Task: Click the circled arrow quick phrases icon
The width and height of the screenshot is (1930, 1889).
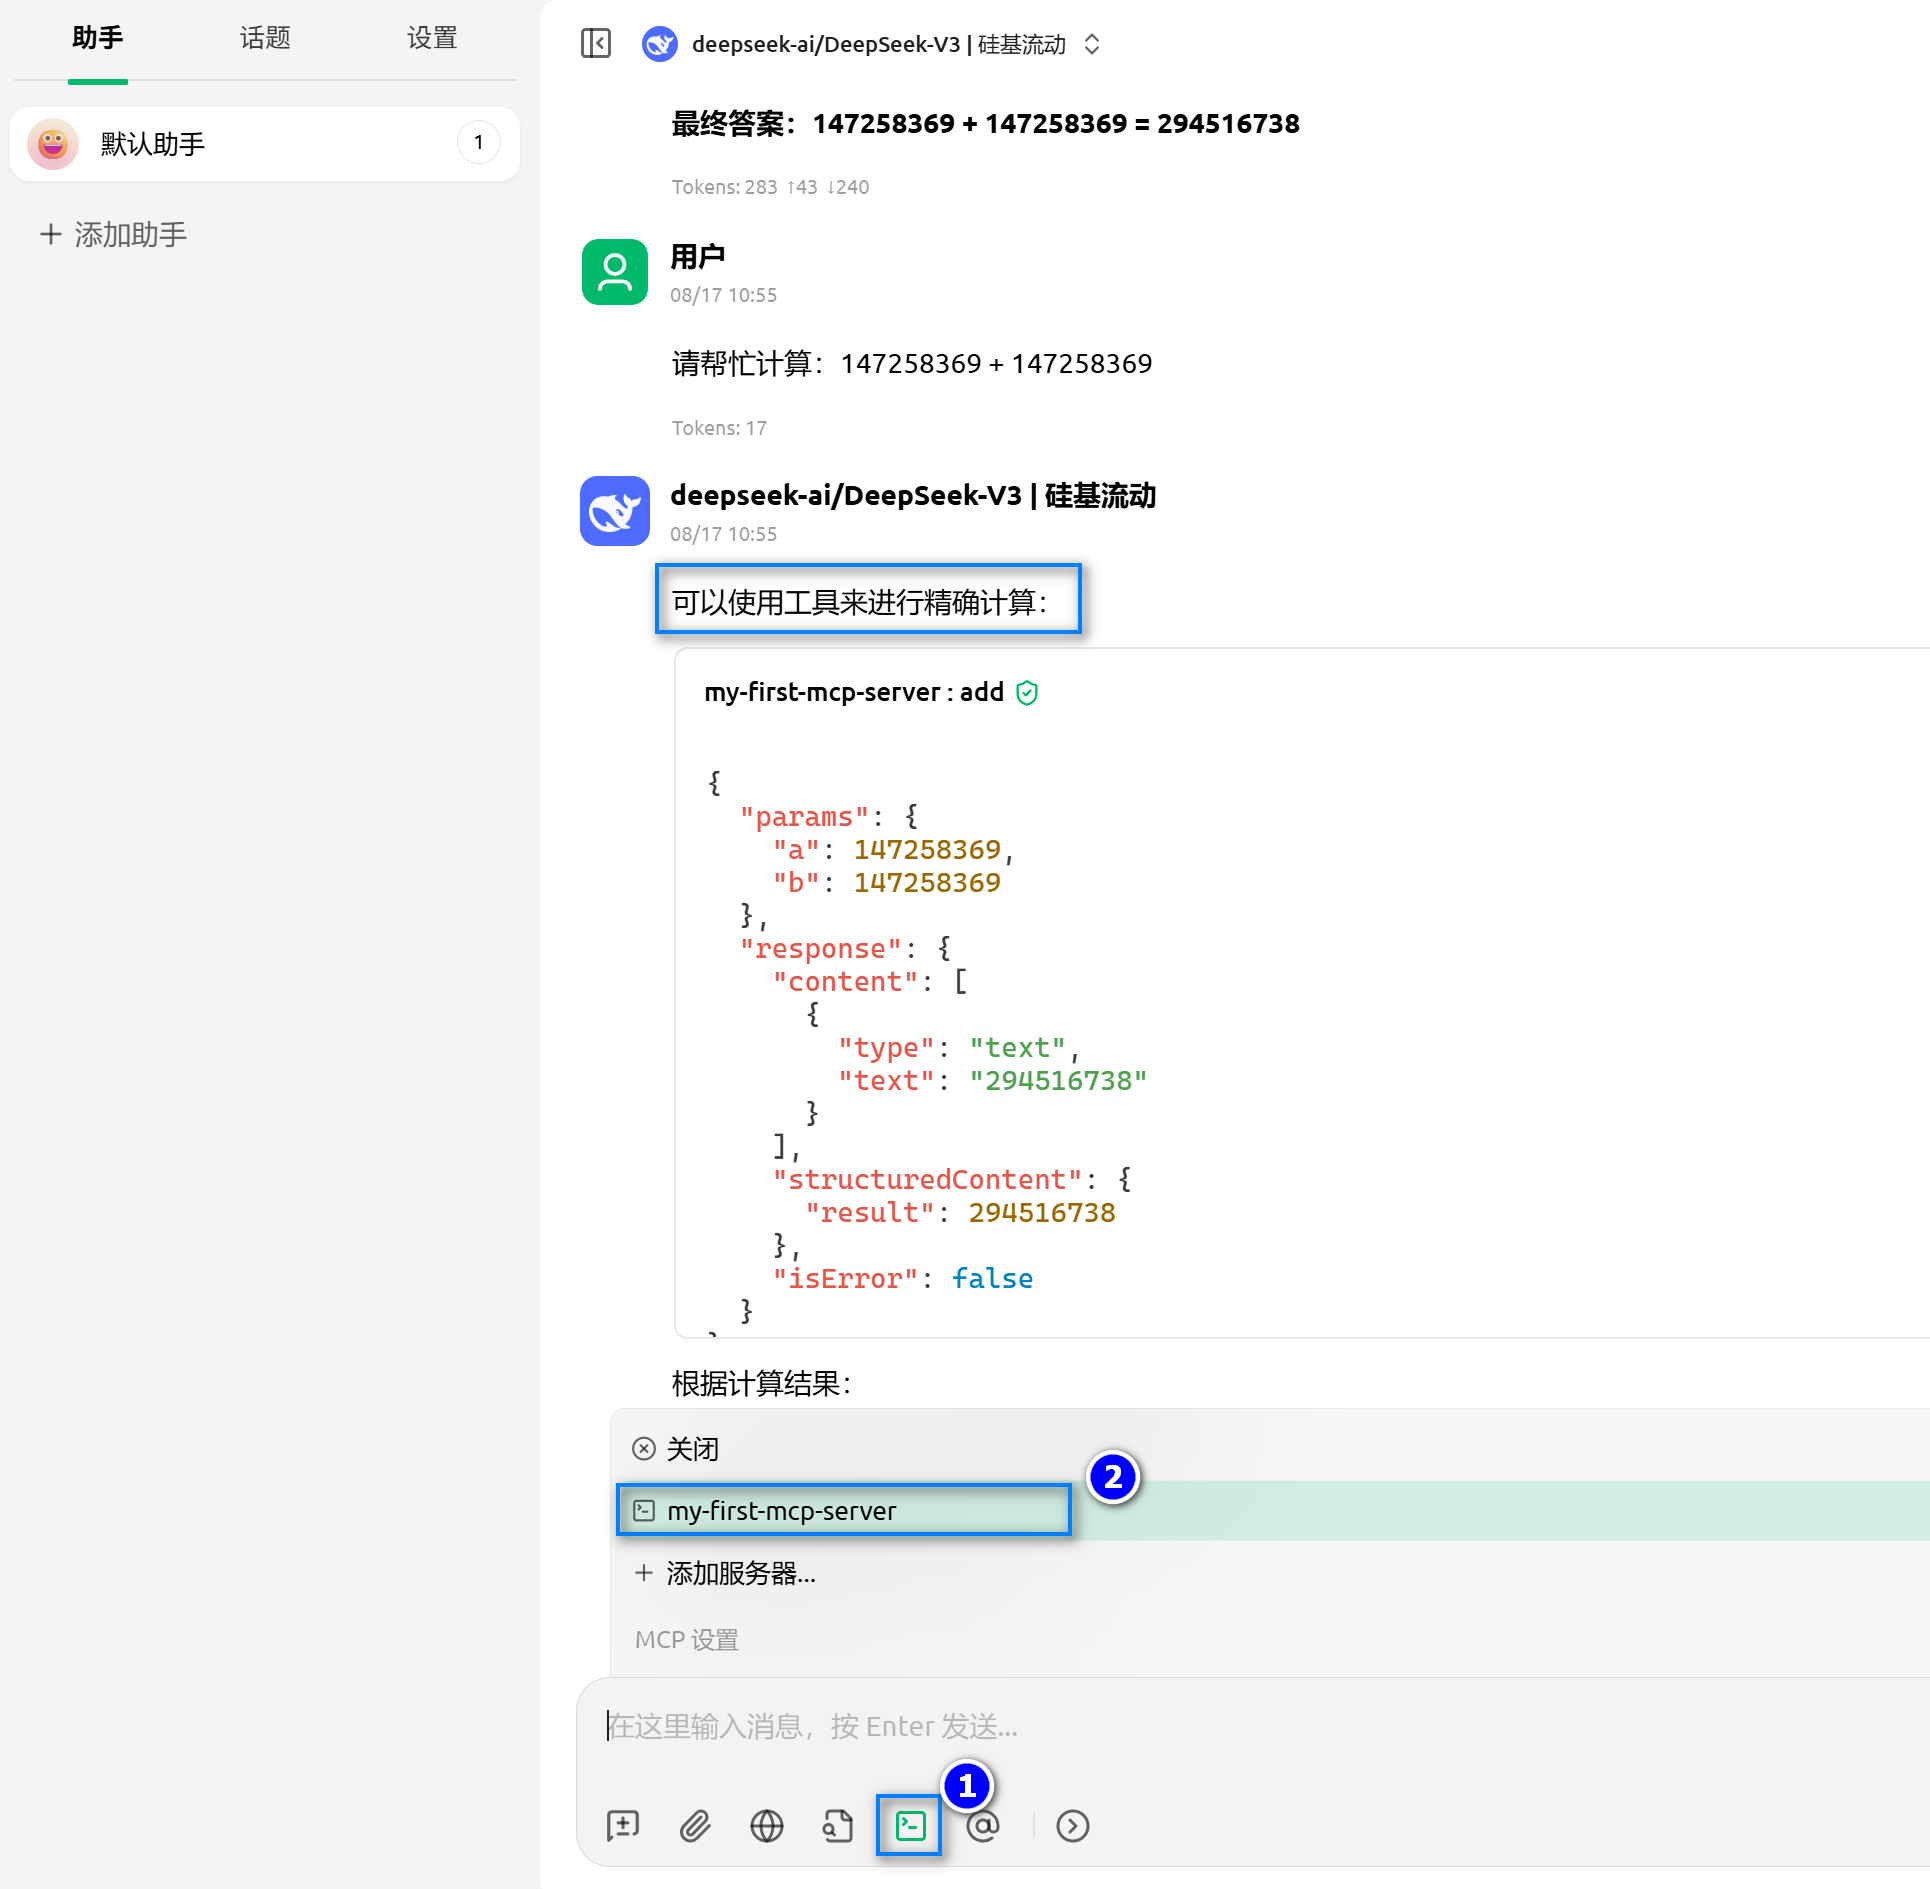Action: coord(1073,1826)
